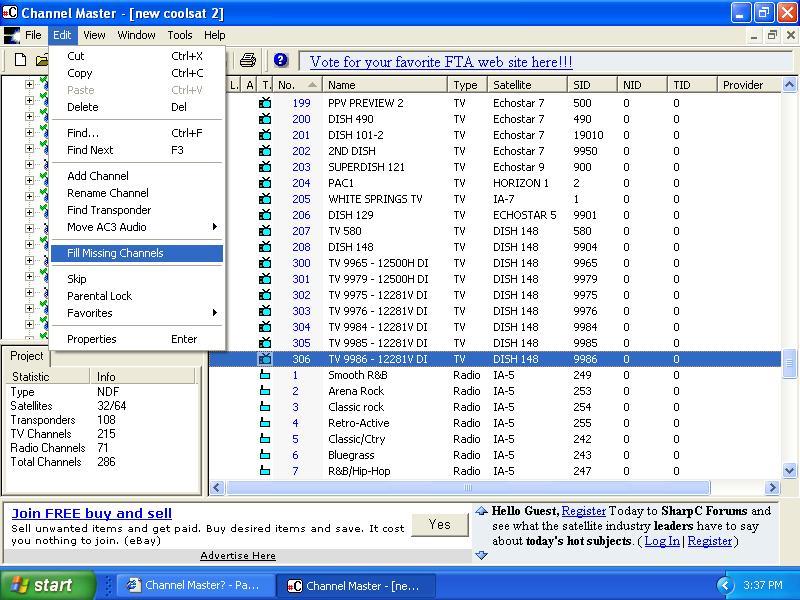Click the TV icon for SUPERDISH 121
Viewport: 800px width, 600px height.
coord(265,167)
